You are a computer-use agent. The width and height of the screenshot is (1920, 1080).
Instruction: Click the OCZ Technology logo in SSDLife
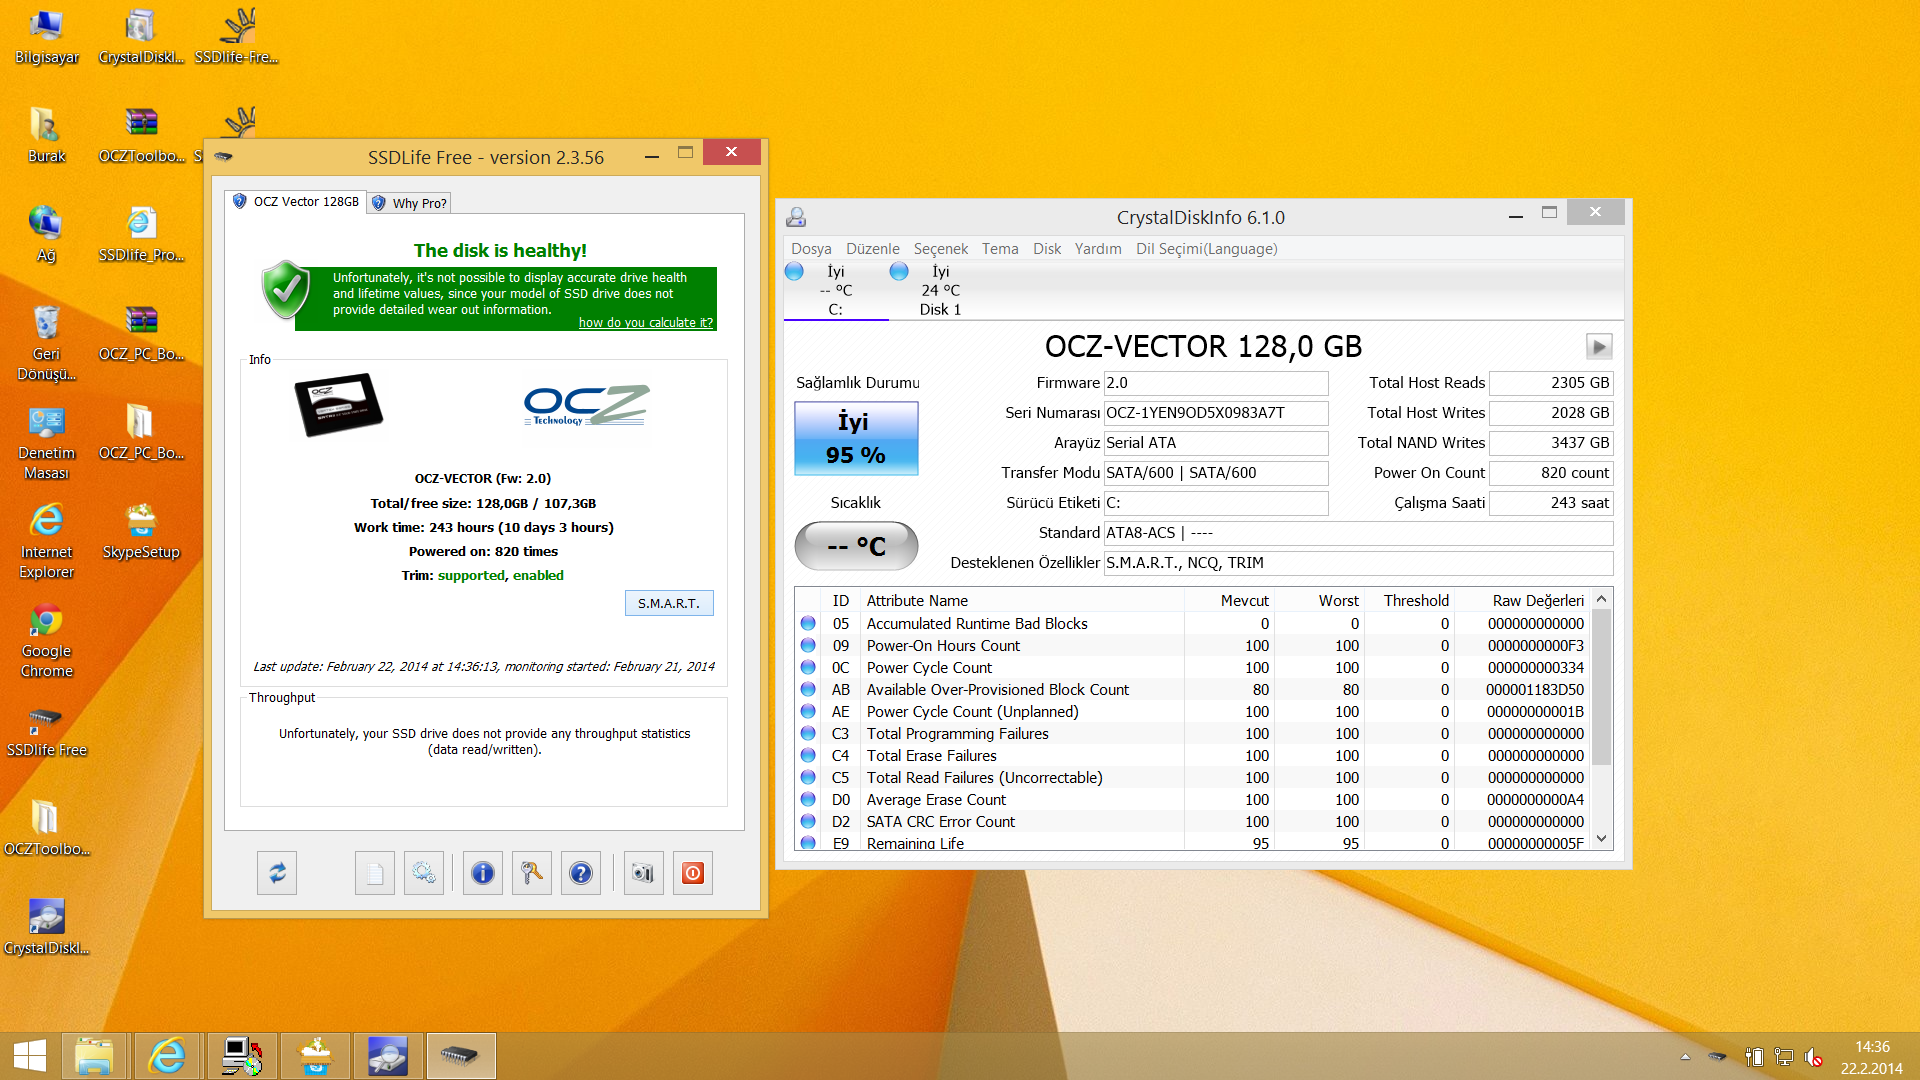pyautogui.click(x=587, y=405)
